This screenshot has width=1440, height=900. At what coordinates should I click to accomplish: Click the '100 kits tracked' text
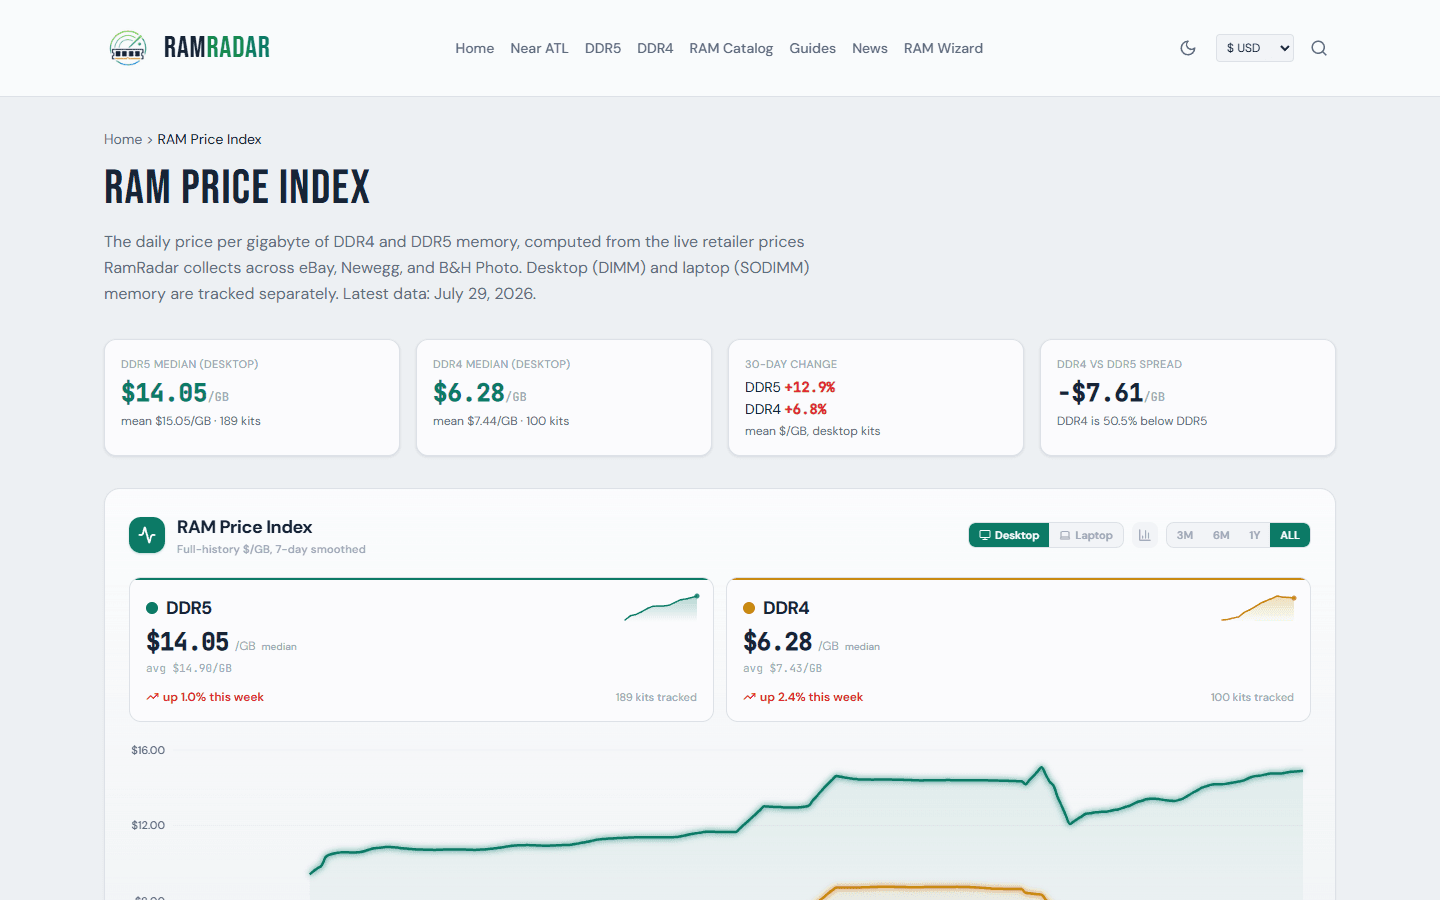(x=1252, y=697)
